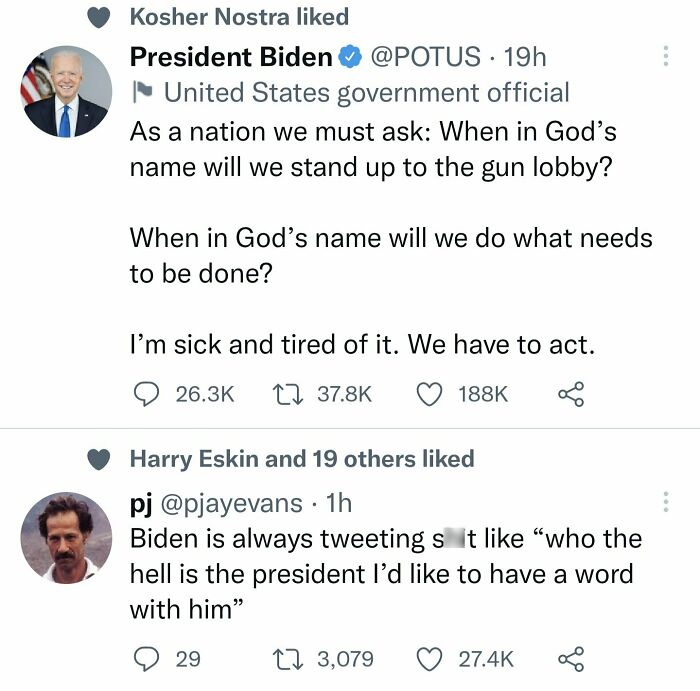The height and width of the screenshot is (691, 700).
Task: Click the blue verified badge
Action: pos(349,58)
